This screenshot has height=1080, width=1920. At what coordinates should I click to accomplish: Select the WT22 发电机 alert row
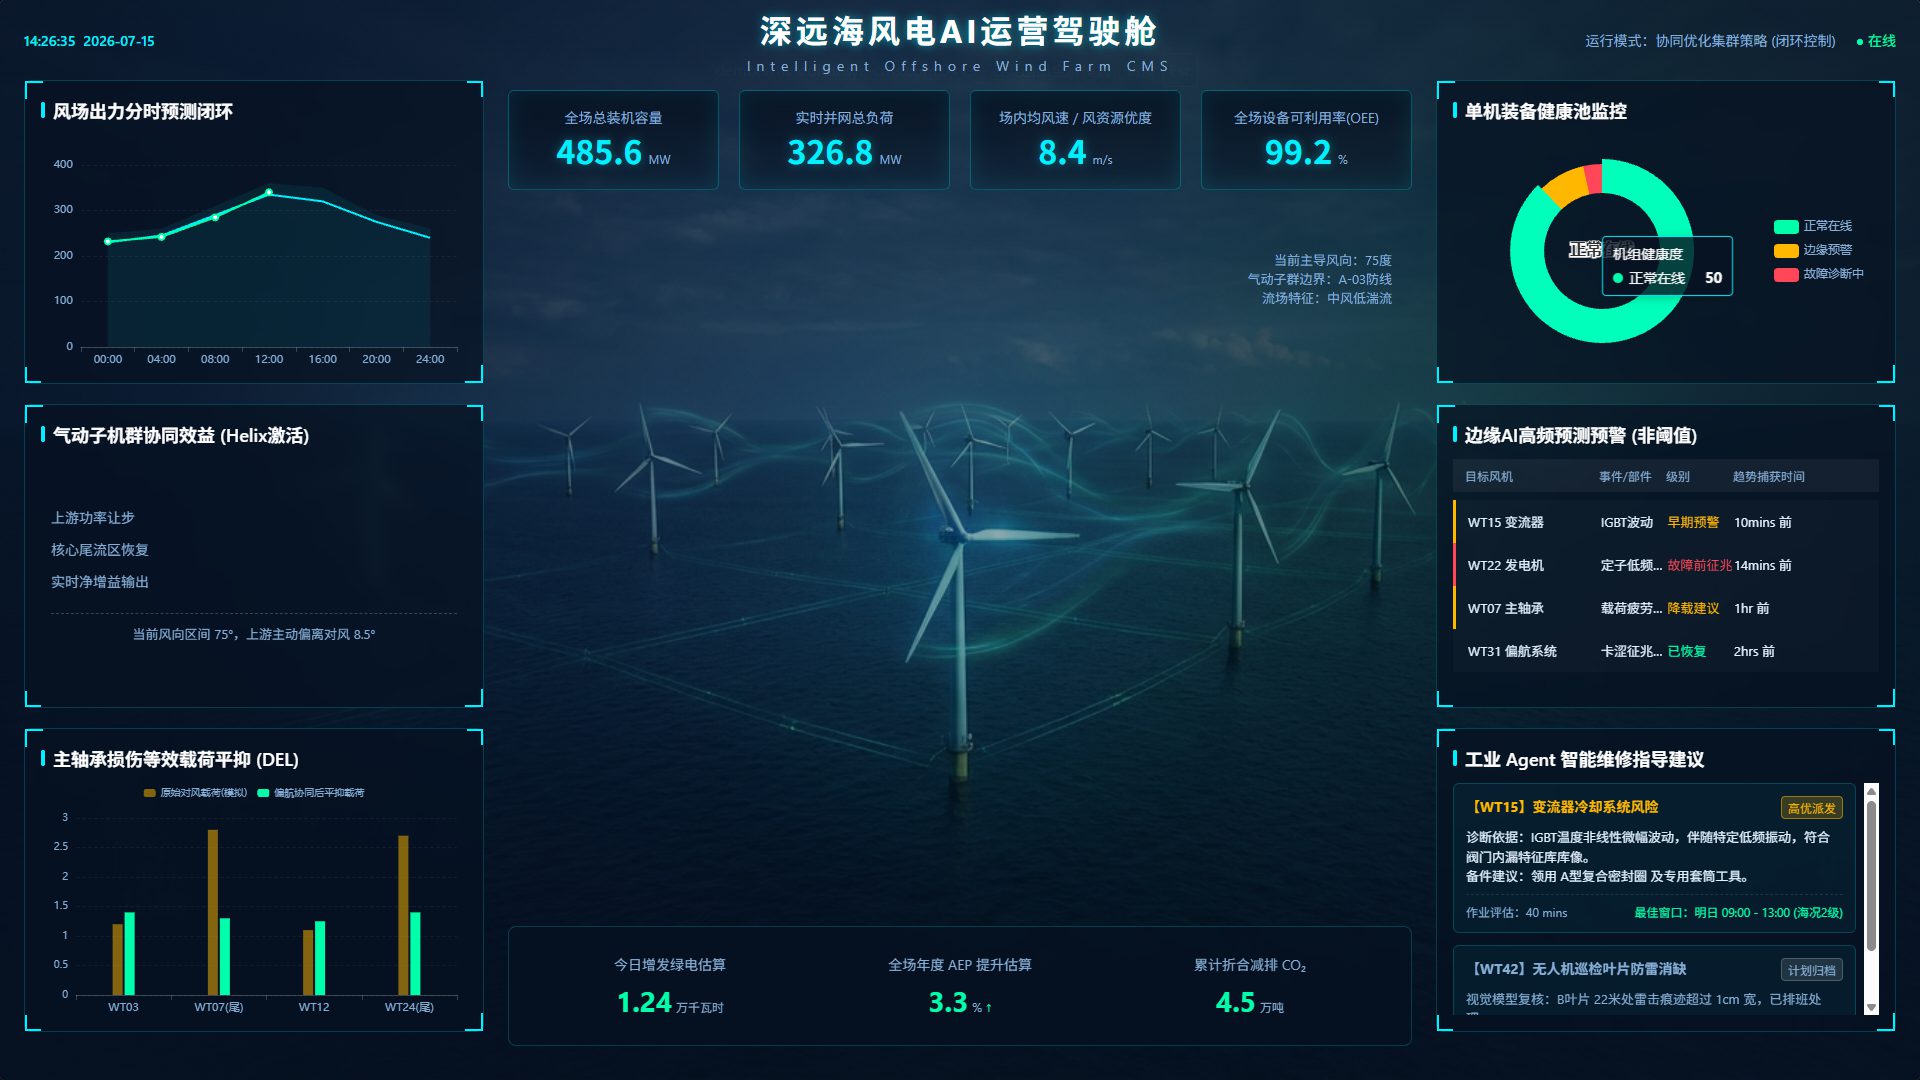click(x=1665, y=566)
